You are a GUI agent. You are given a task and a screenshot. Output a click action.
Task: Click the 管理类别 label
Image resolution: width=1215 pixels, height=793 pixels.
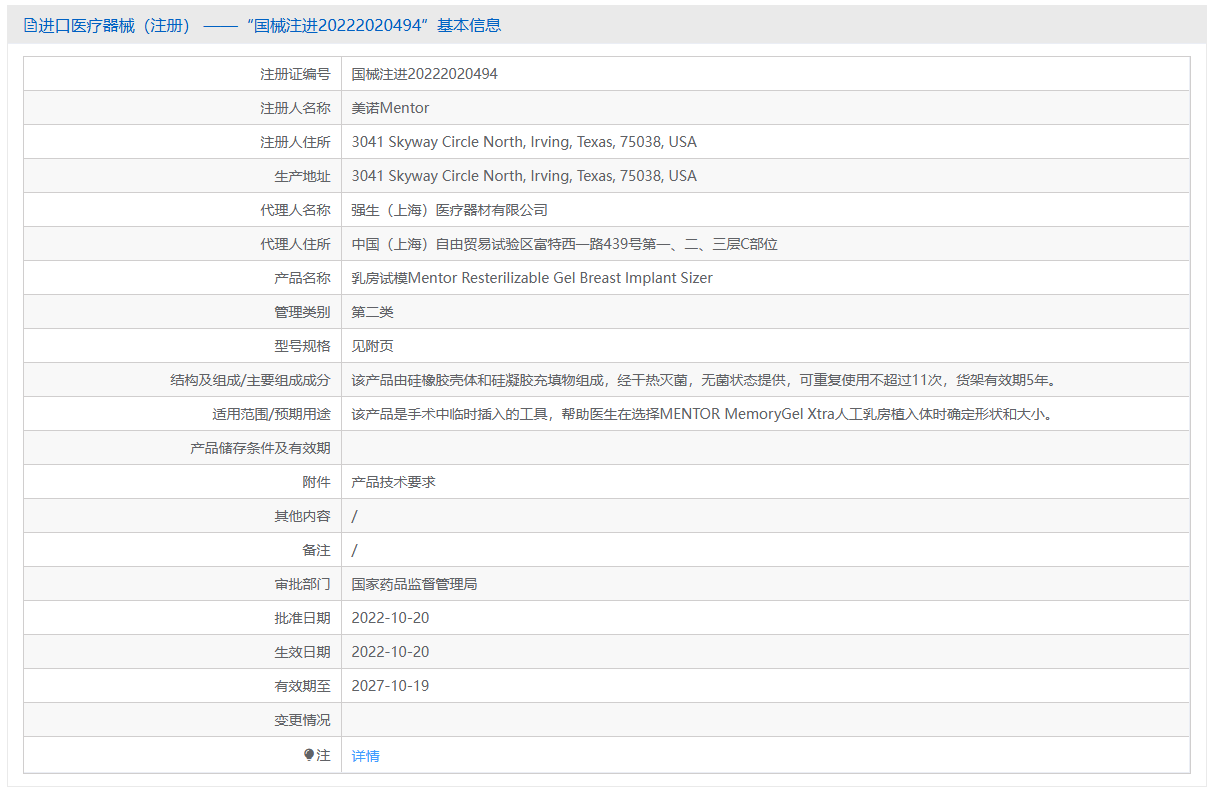pyautogui.click(x=302, y=312)
